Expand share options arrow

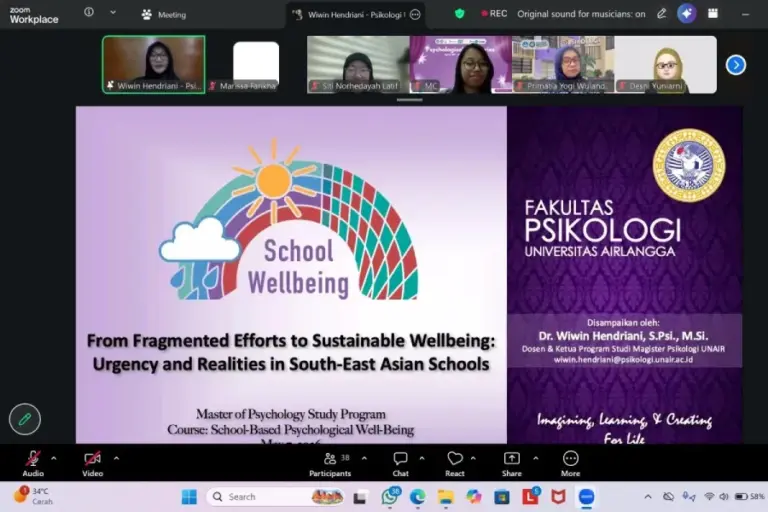tap(535, 459)
